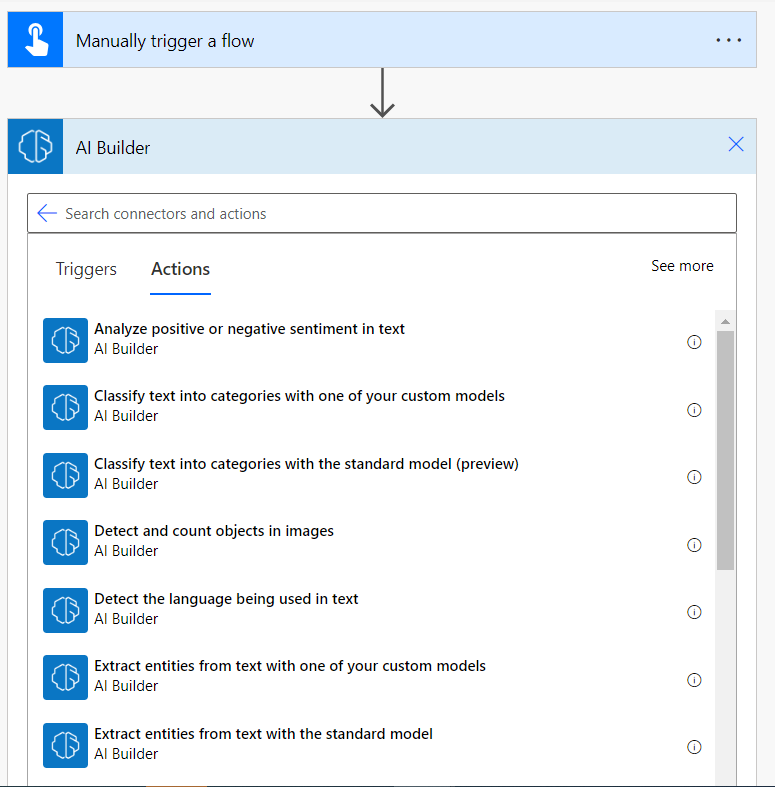
Task: Open the trigger card's three-dots menu
Action: 728,40
